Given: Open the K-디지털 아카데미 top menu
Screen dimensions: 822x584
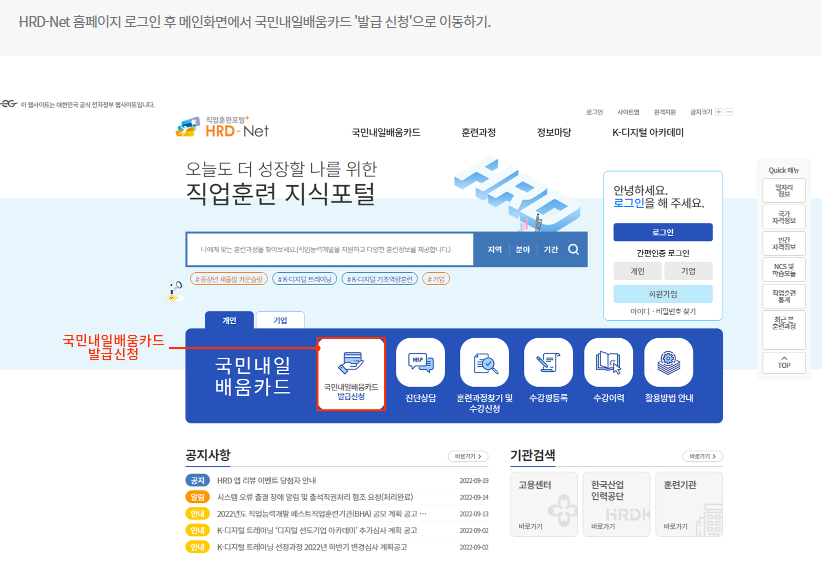Looking at the screenshot, I should [x=648, y=133].
